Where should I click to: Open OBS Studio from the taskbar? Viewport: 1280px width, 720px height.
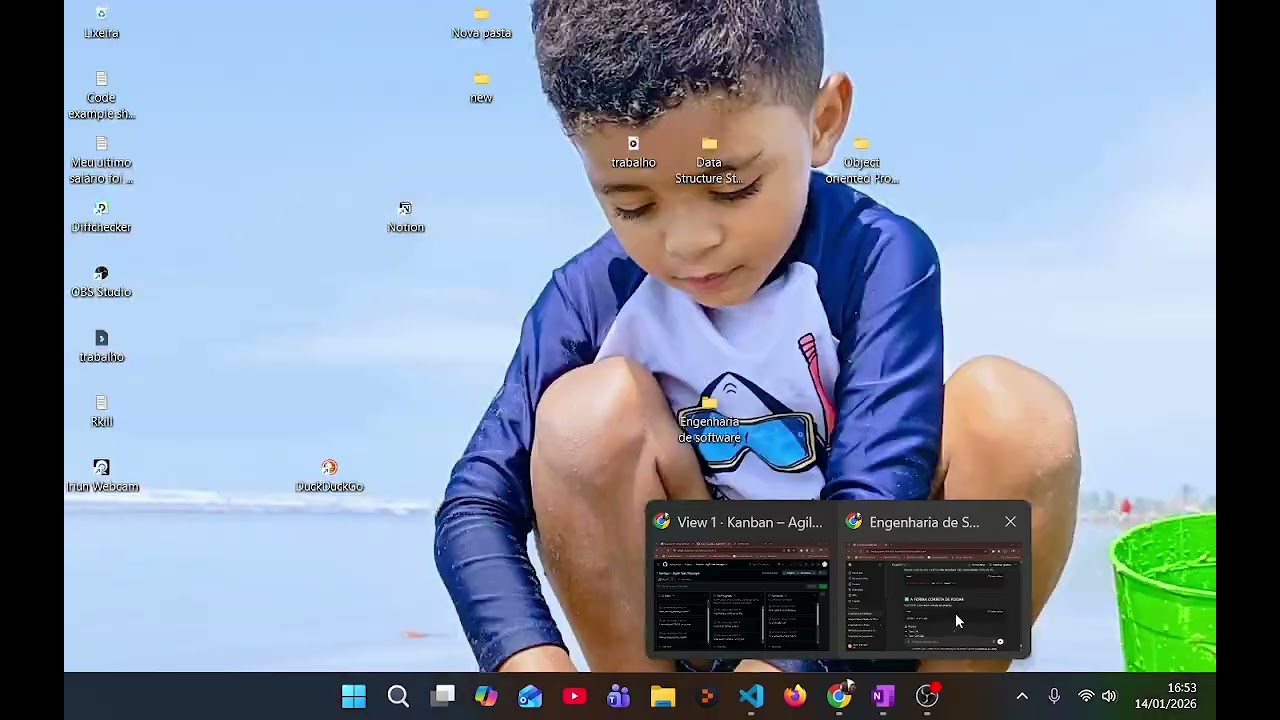927,697
